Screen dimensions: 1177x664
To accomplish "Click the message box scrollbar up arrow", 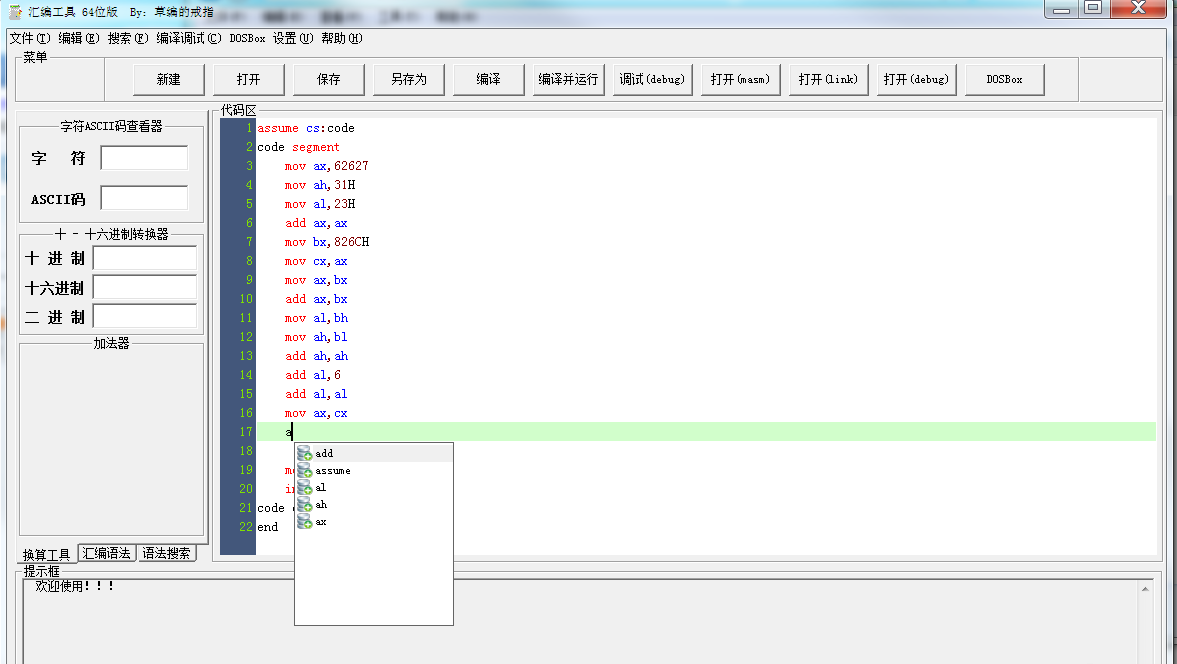I will pos(1145,590).
